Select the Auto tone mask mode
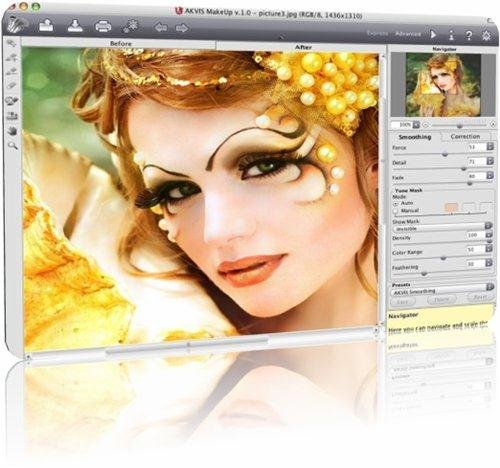The width and height of the screenshot is (500, 468). tap(396, 203)
